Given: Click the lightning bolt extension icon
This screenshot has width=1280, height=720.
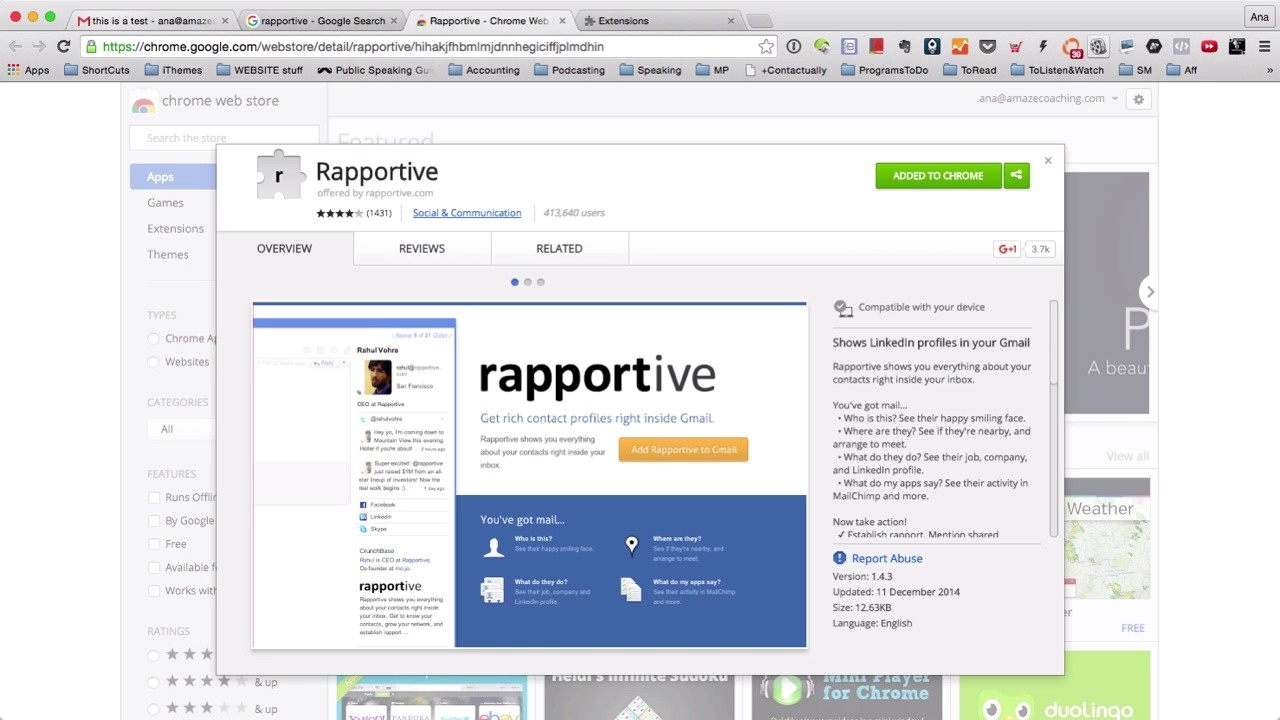Looking at the screenshot, I should [x=1043, y=46].
